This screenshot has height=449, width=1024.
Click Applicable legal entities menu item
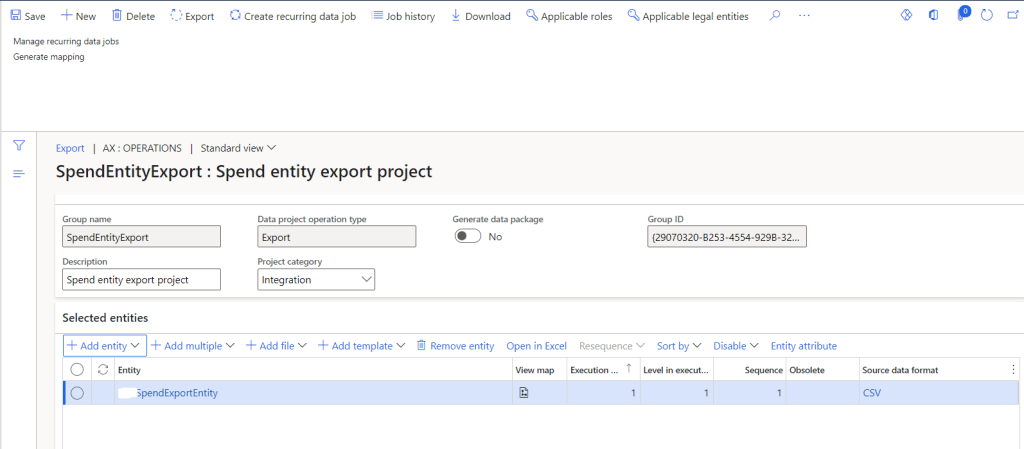[688, 16]
